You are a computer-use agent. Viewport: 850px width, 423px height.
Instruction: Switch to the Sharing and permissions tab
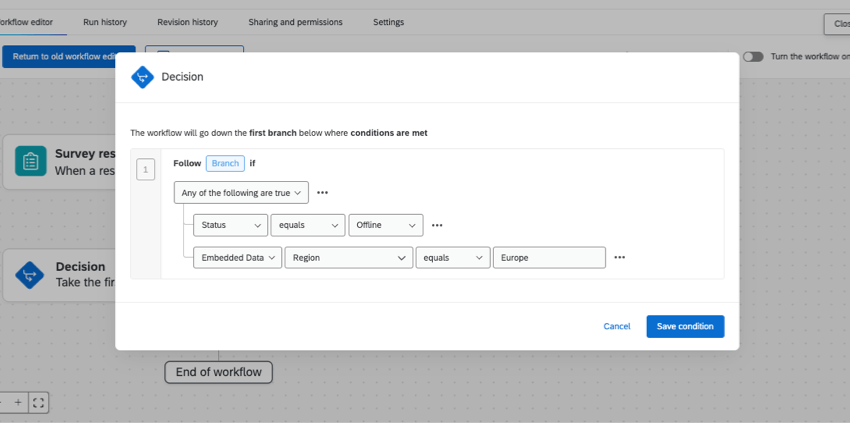coord(295,22)
